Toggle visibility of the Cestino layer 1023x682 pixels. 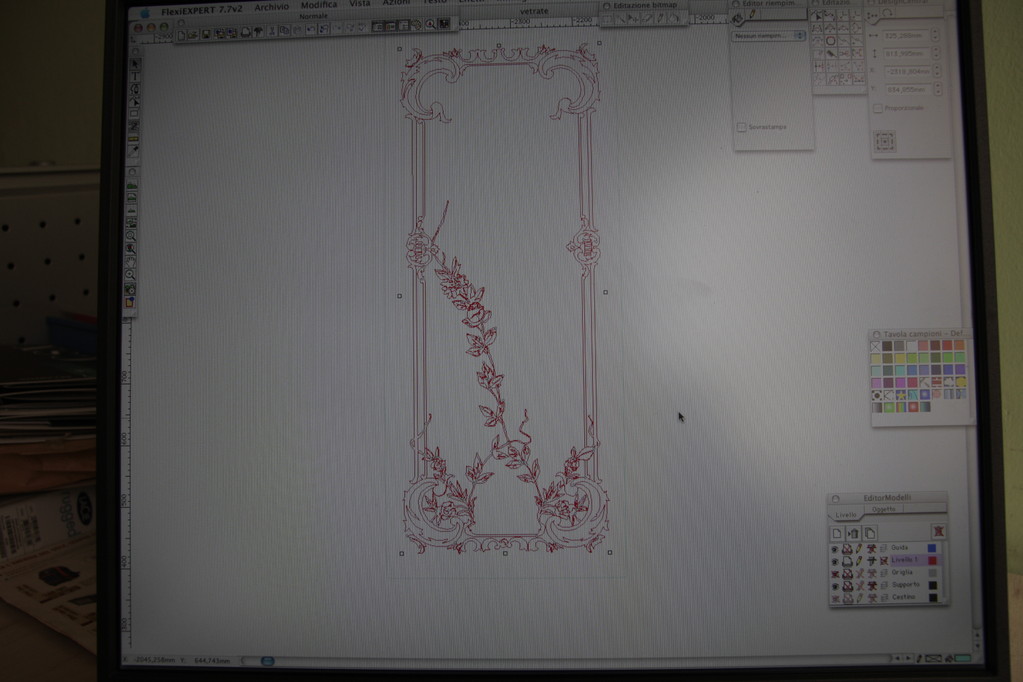(834, 599)
